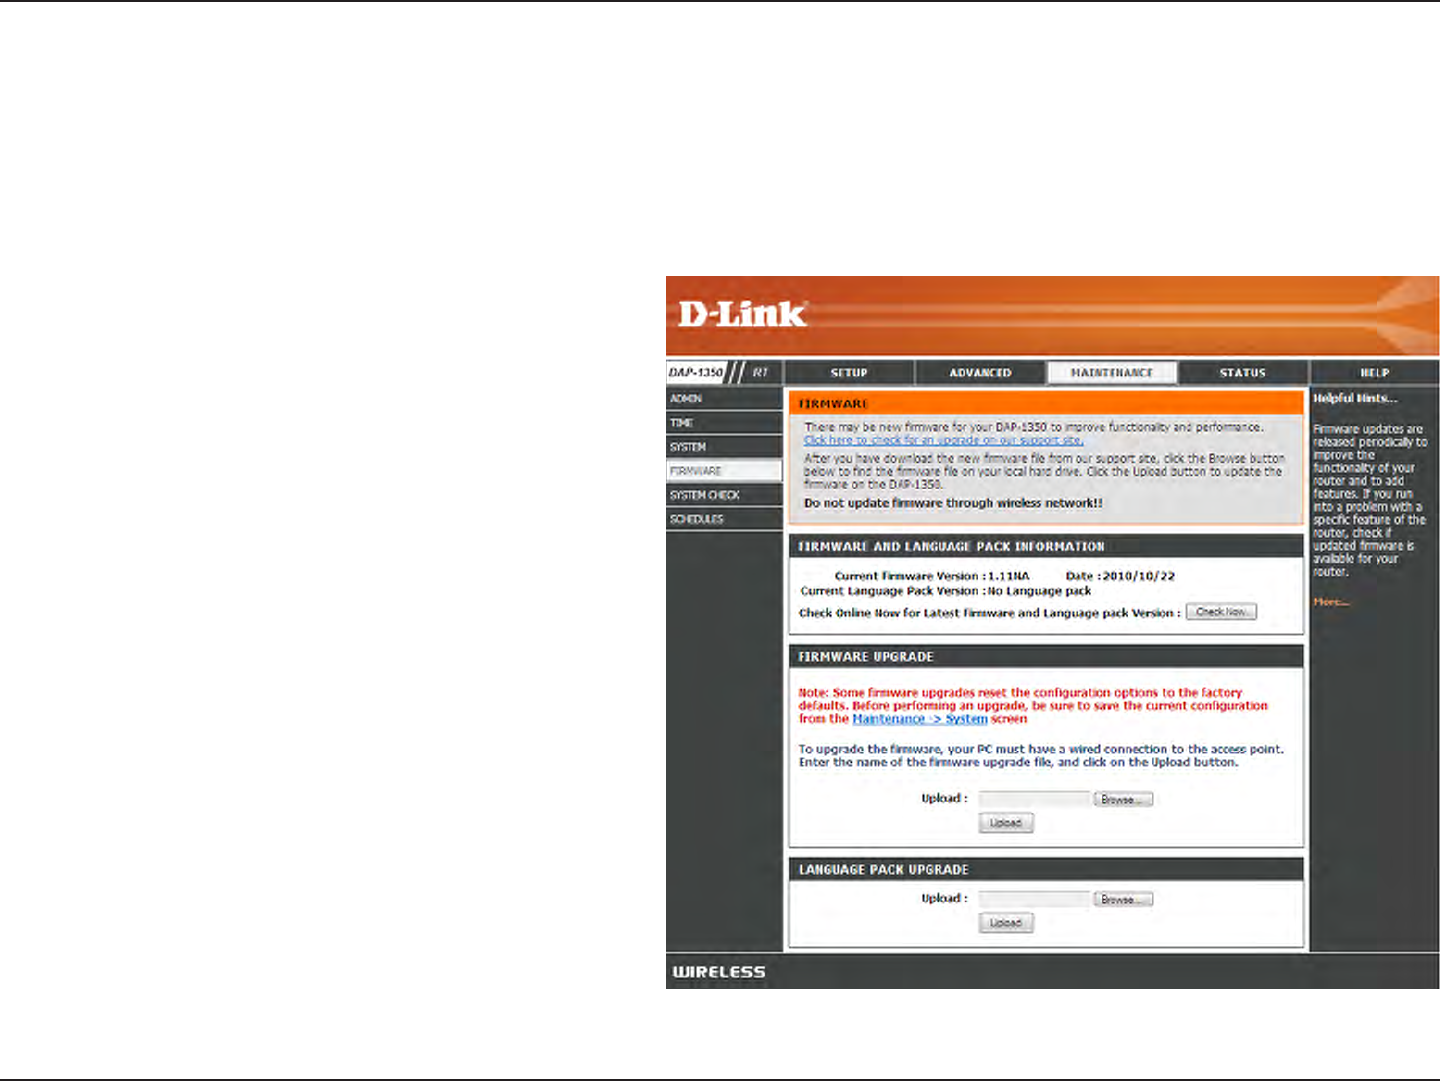Open the More... link in Helpful Hints
1440x1081 pixels.
coord(1331,602)
